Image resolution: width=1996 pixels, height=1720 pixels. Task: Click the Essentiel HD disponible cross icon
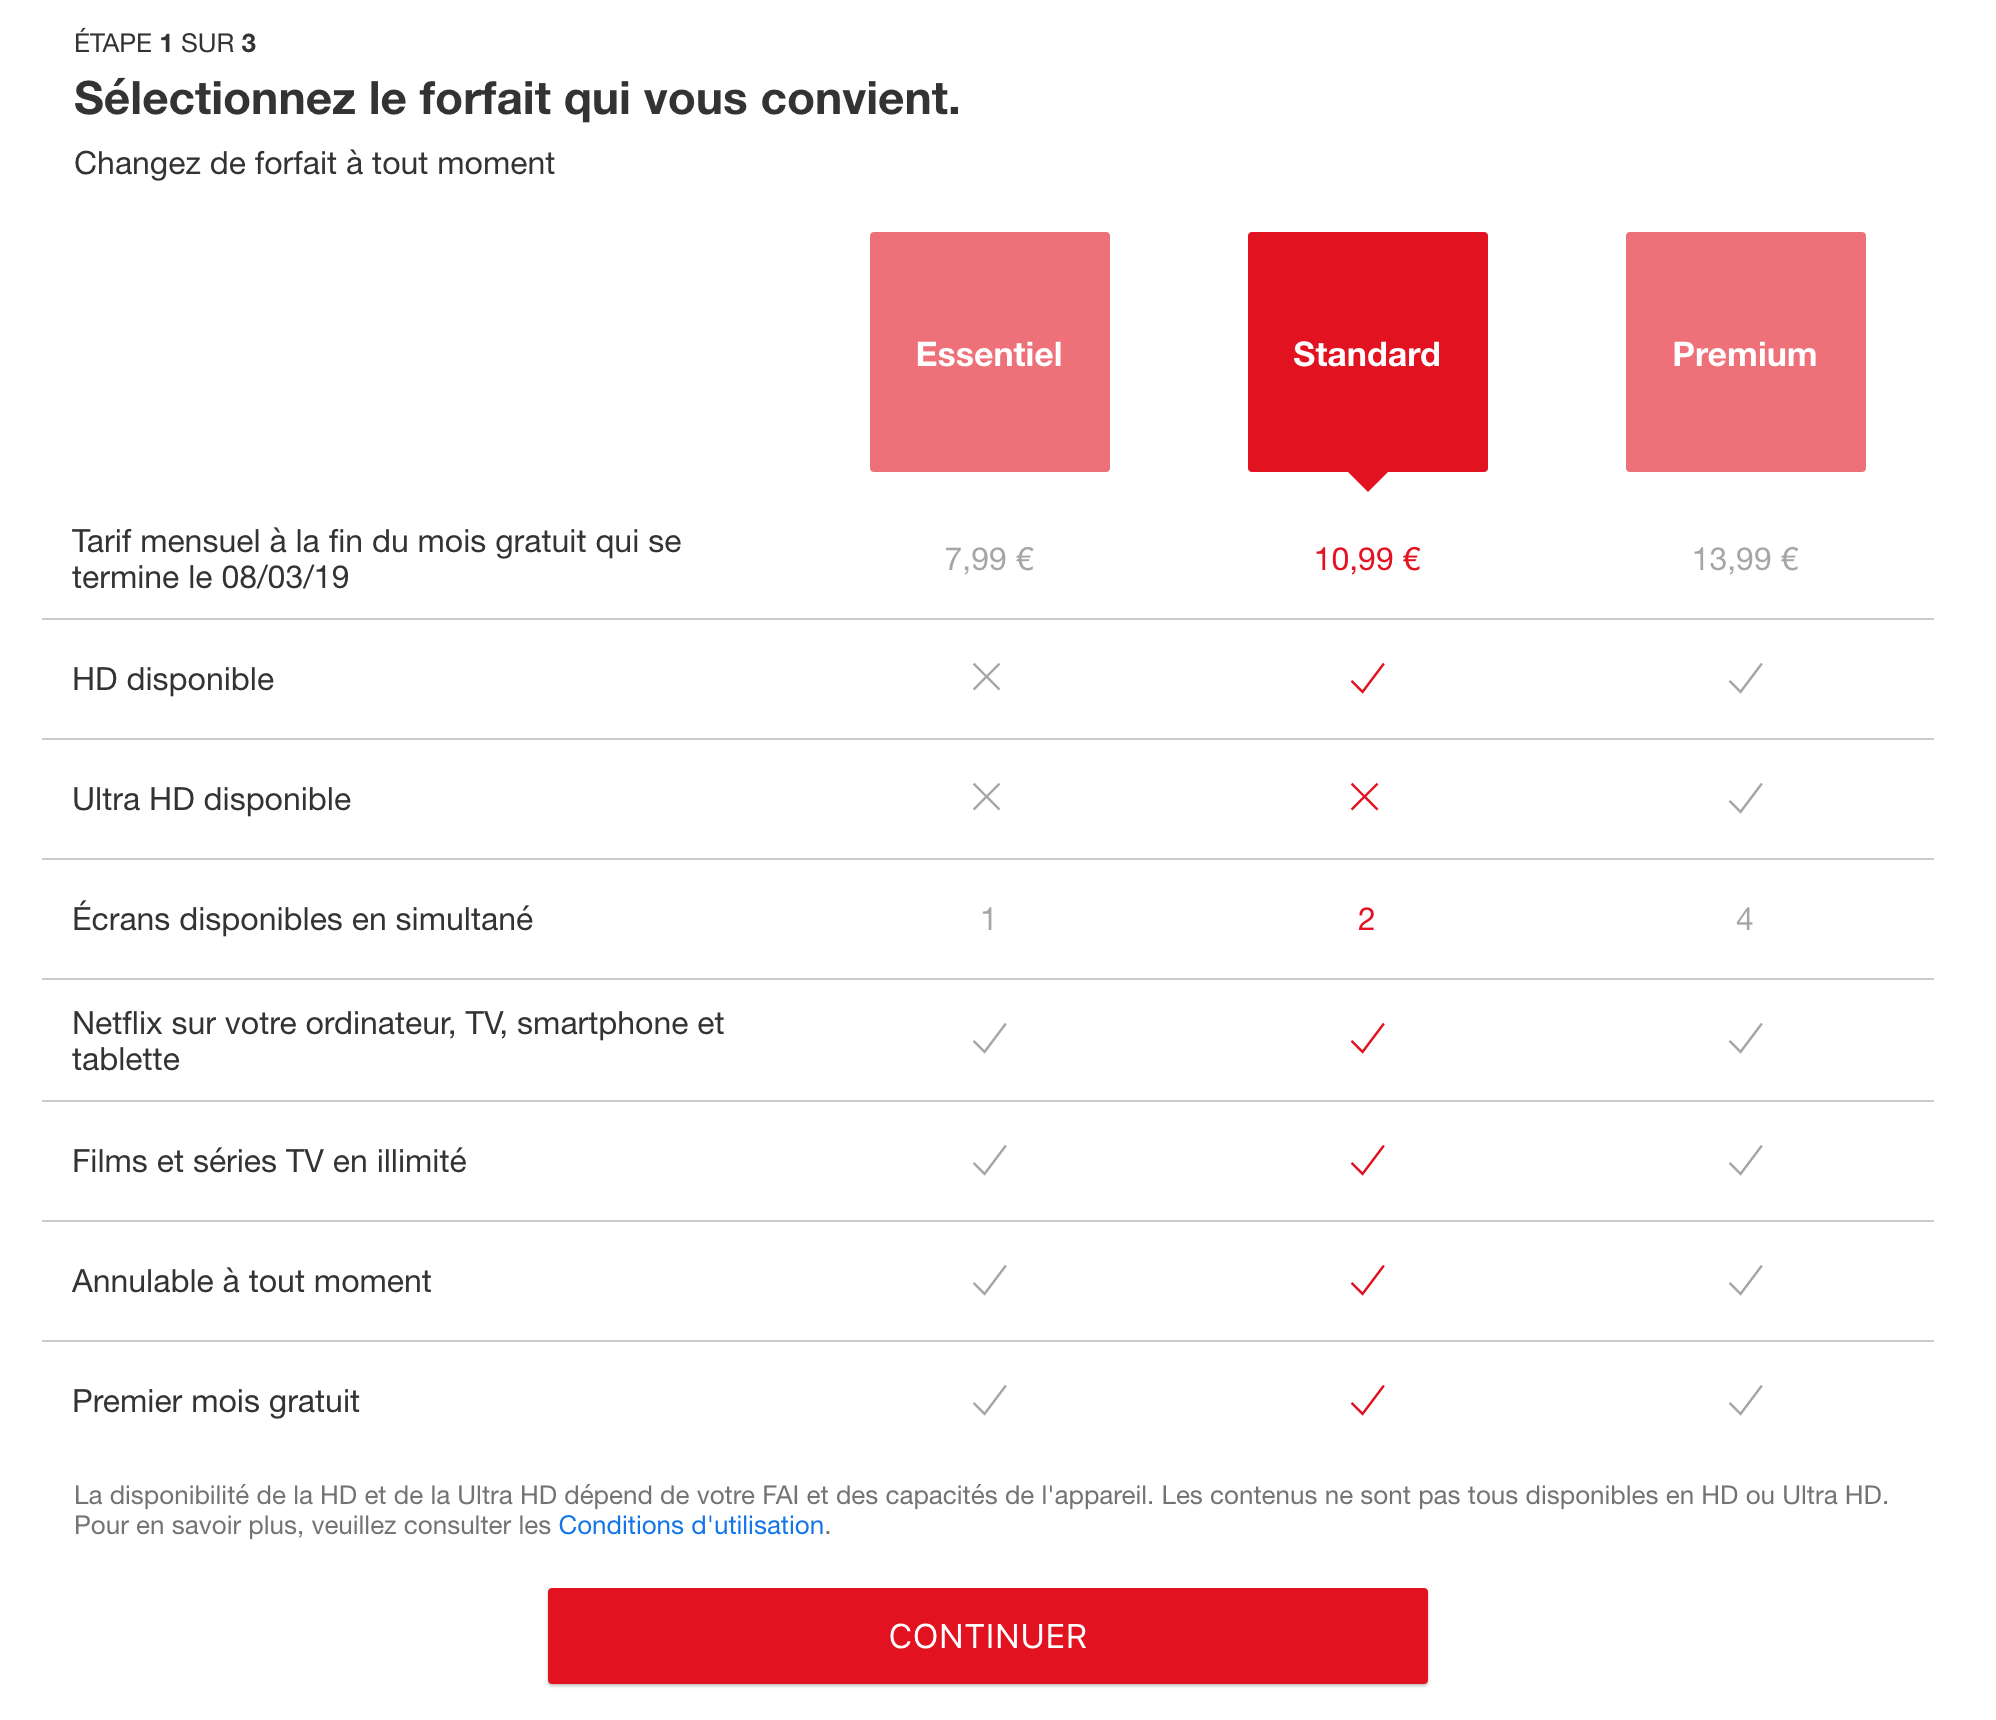pos(987,677)
